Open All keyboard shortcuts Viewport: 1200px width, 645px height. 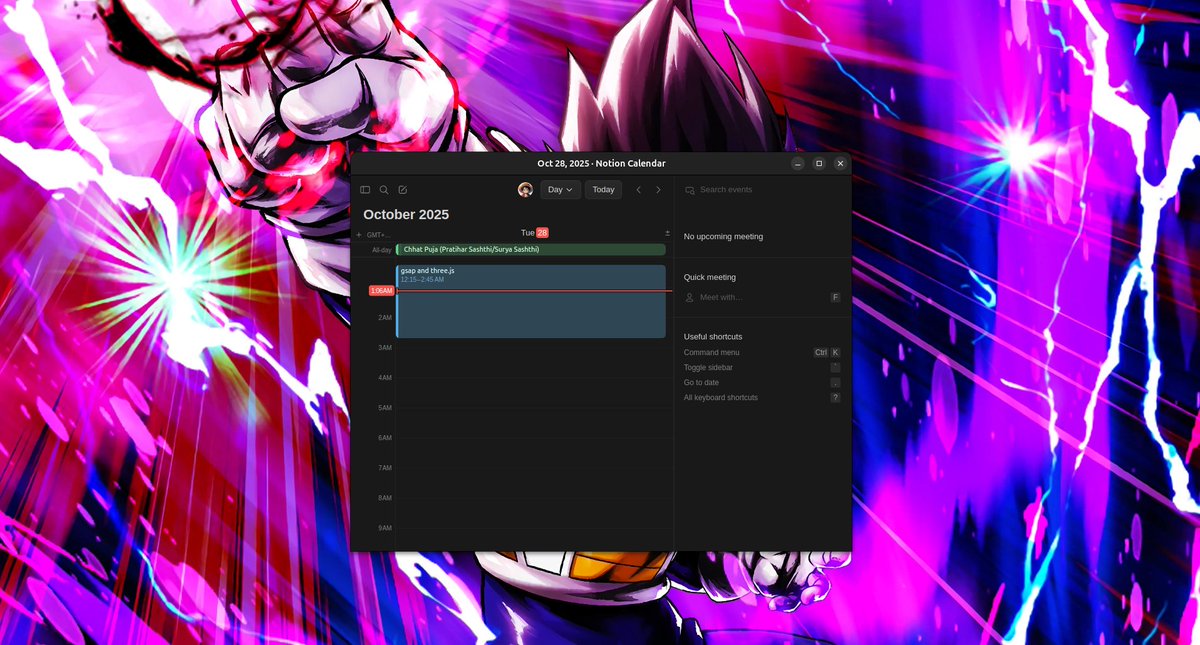coord(762,397)
